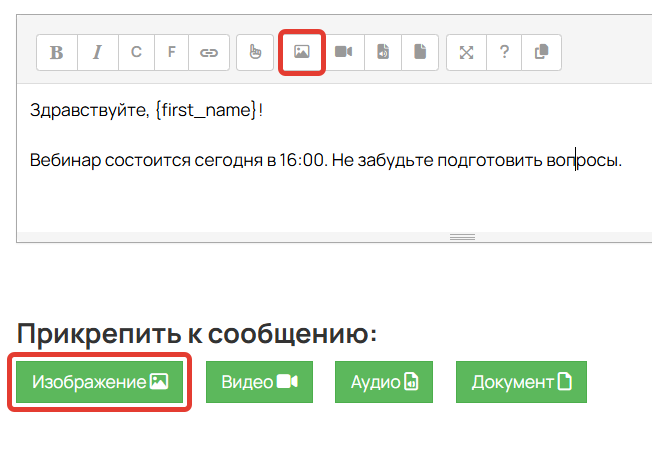This screenshot has width=652, height=459.
Task: Attach audio with the Аудио button
Action: pos(384,382)
